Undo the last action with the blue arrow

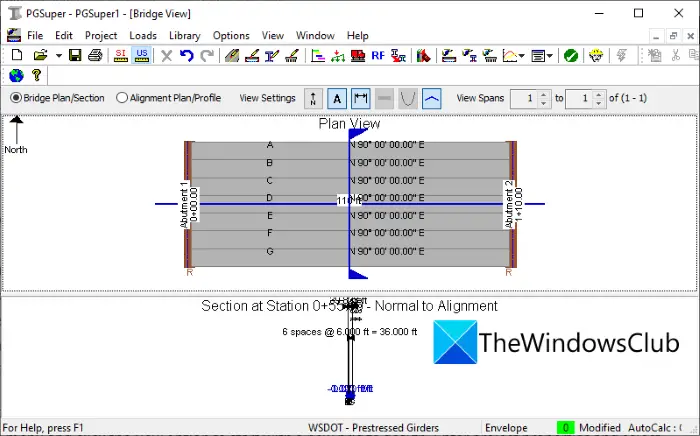point(187,55)
